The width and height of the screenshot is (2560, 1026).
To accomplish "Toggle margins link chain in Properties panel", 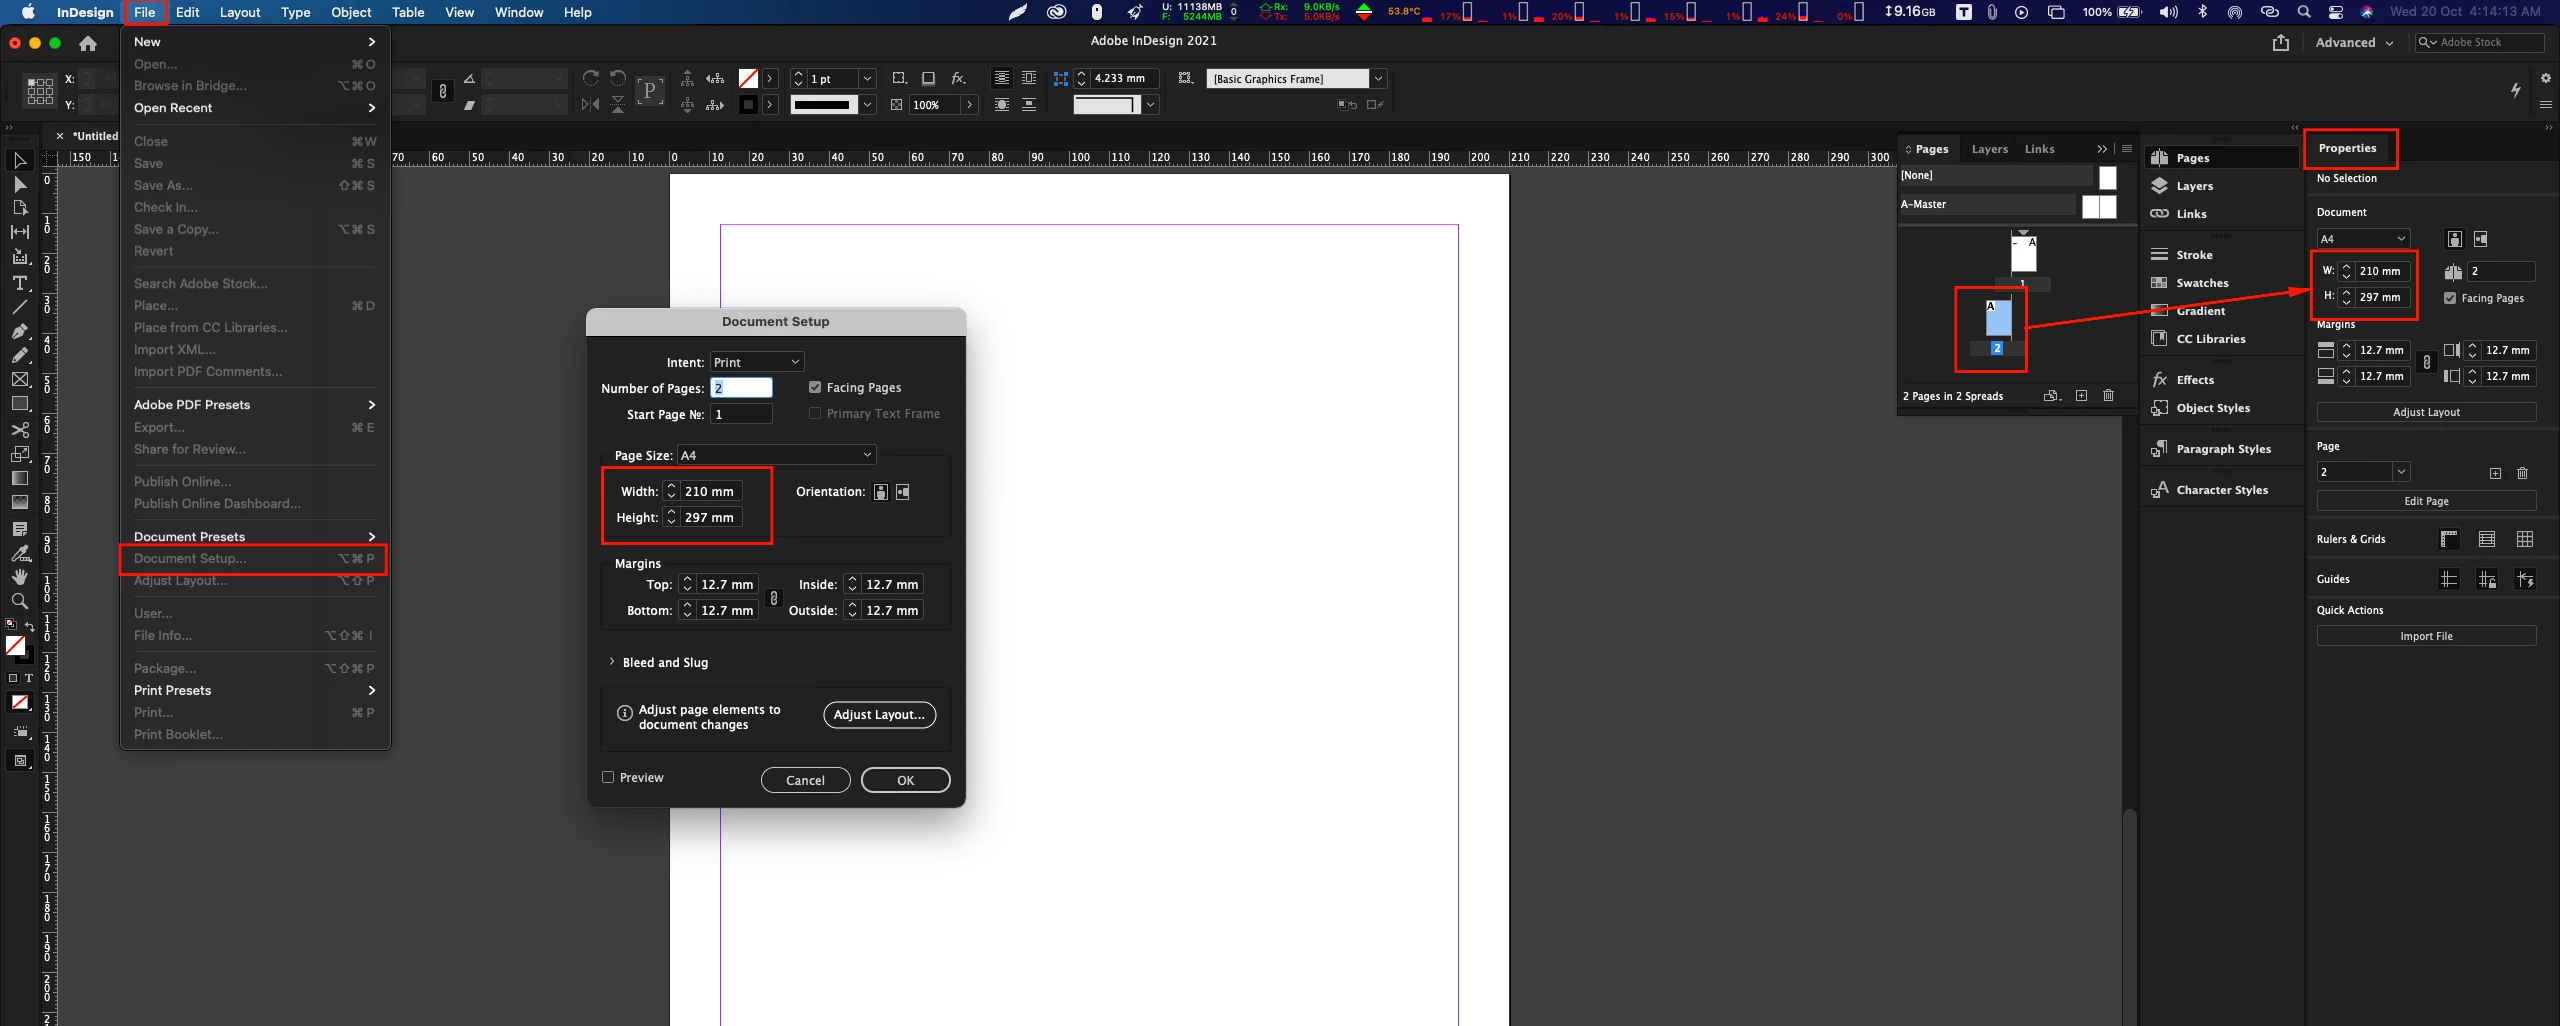I will coord(2426,363).
